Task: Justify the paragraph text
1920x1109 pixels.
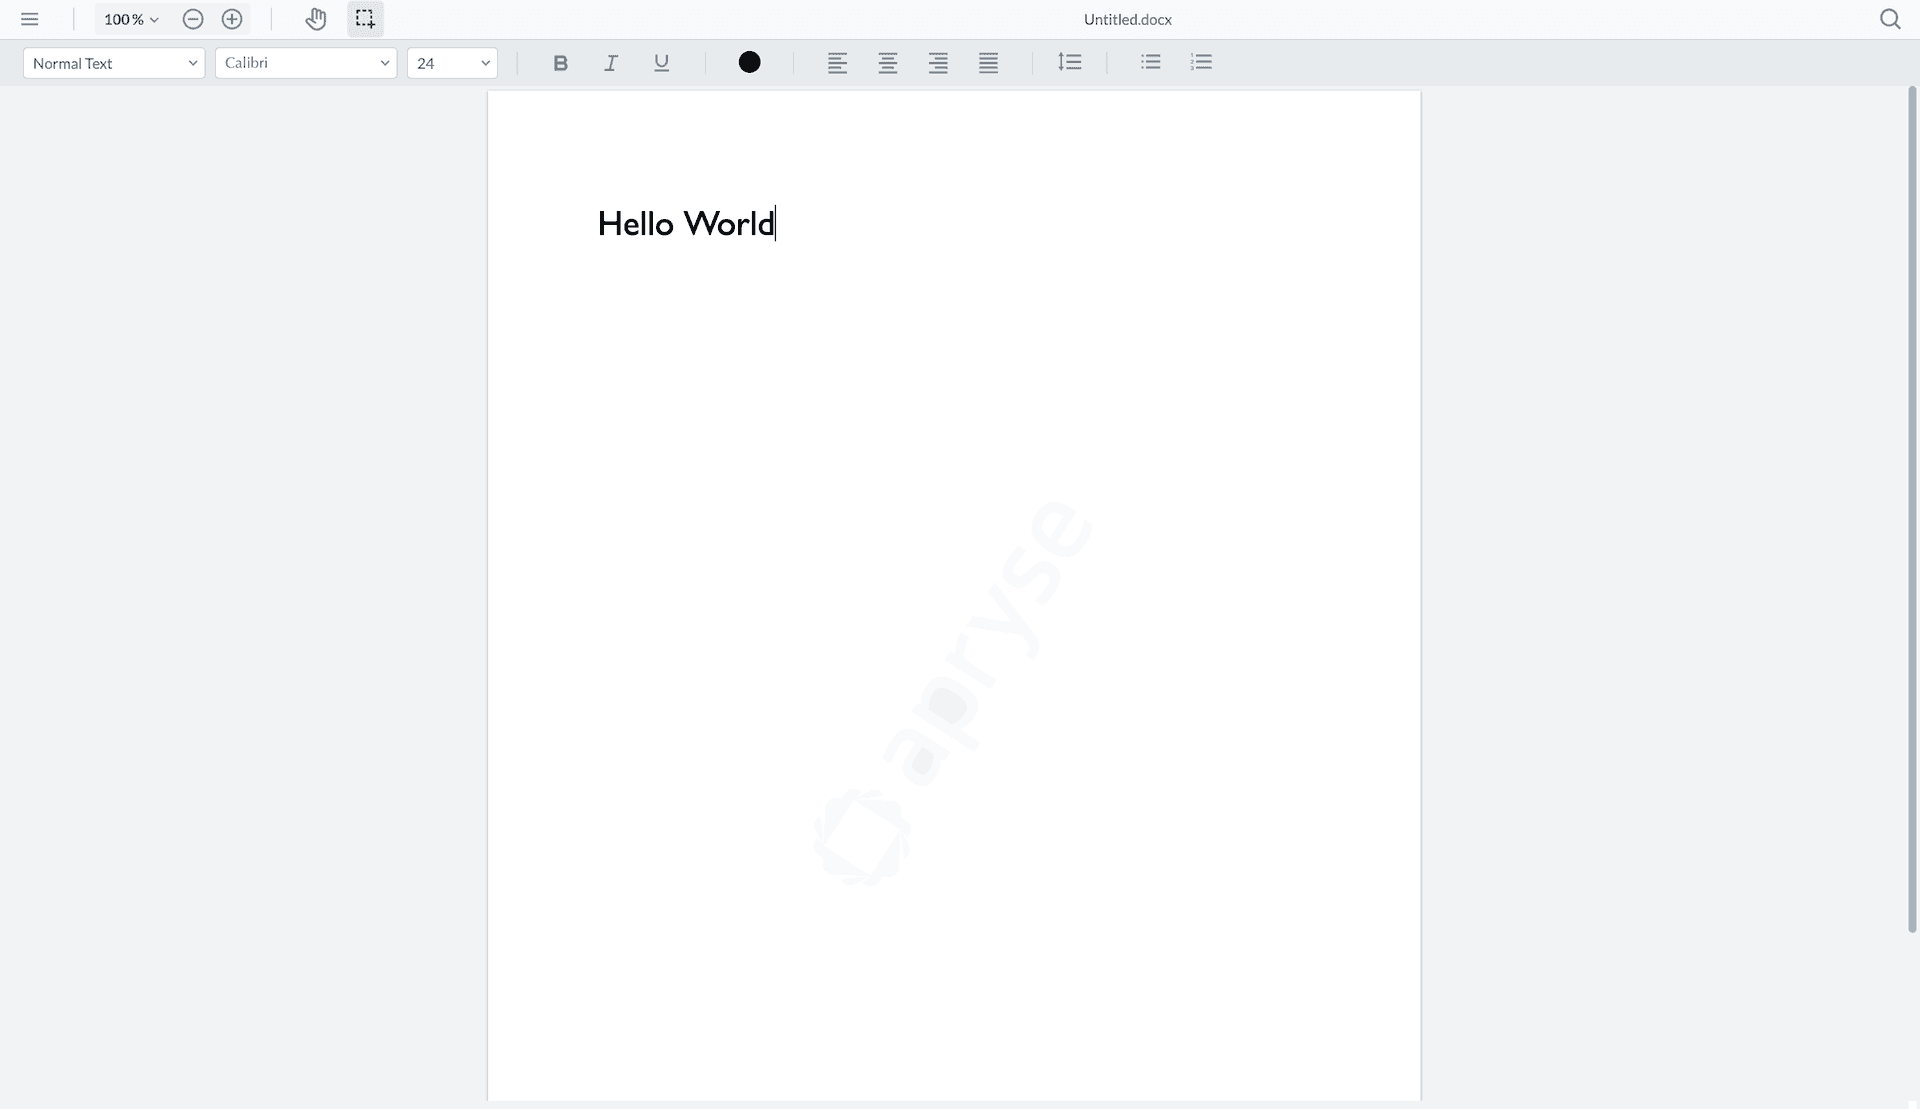Action: [988, 62]
